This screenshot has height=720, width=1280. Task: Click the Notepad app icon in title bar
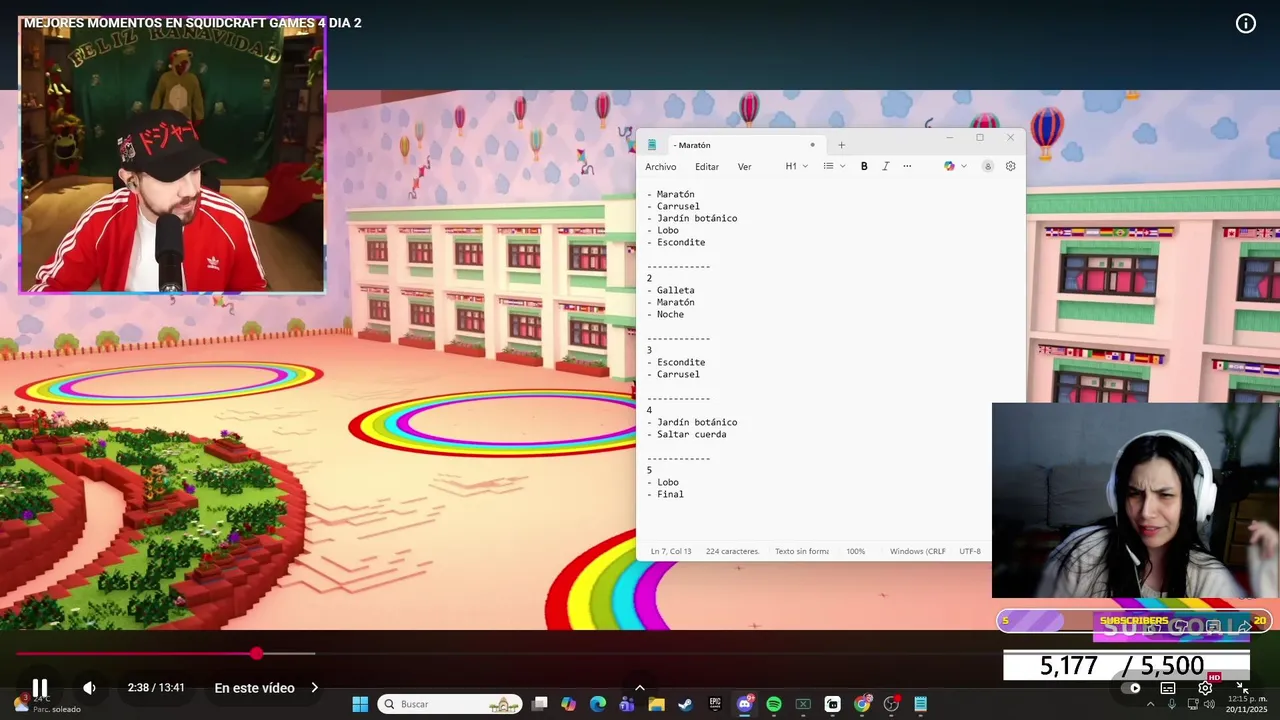[652, 145]
